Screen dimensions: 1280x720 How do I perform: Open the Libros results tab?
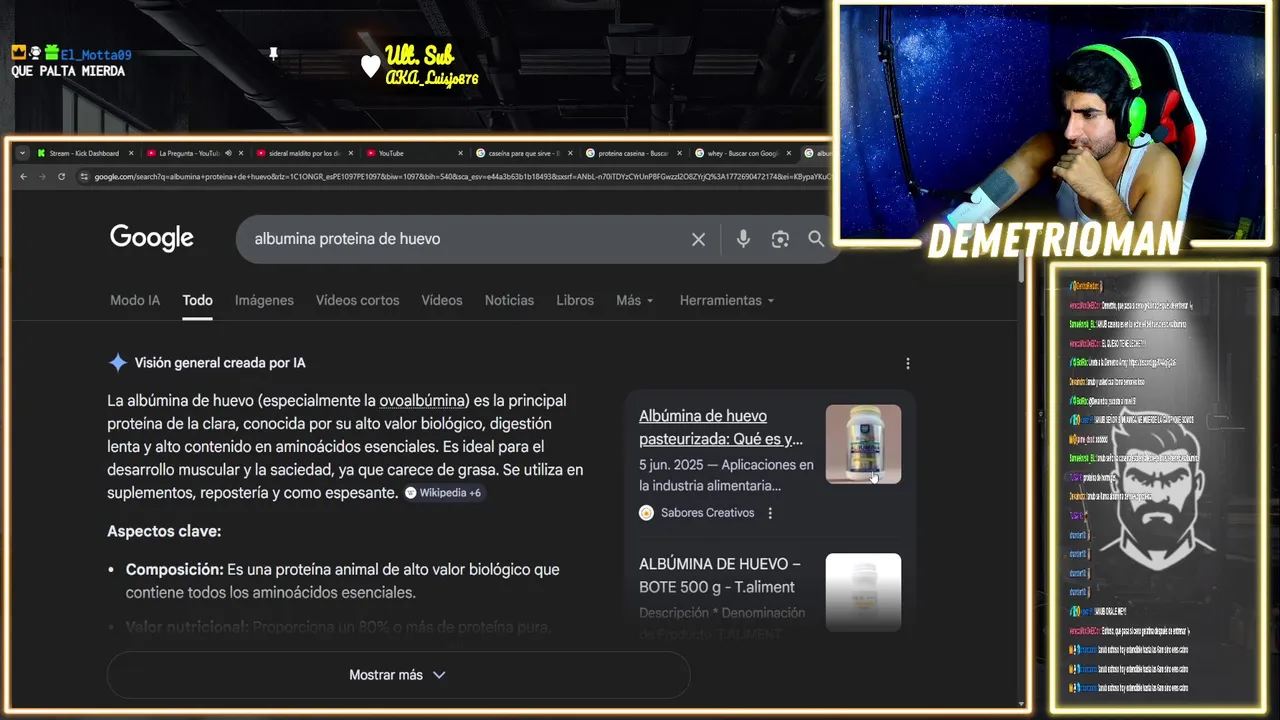click(575, 300)
